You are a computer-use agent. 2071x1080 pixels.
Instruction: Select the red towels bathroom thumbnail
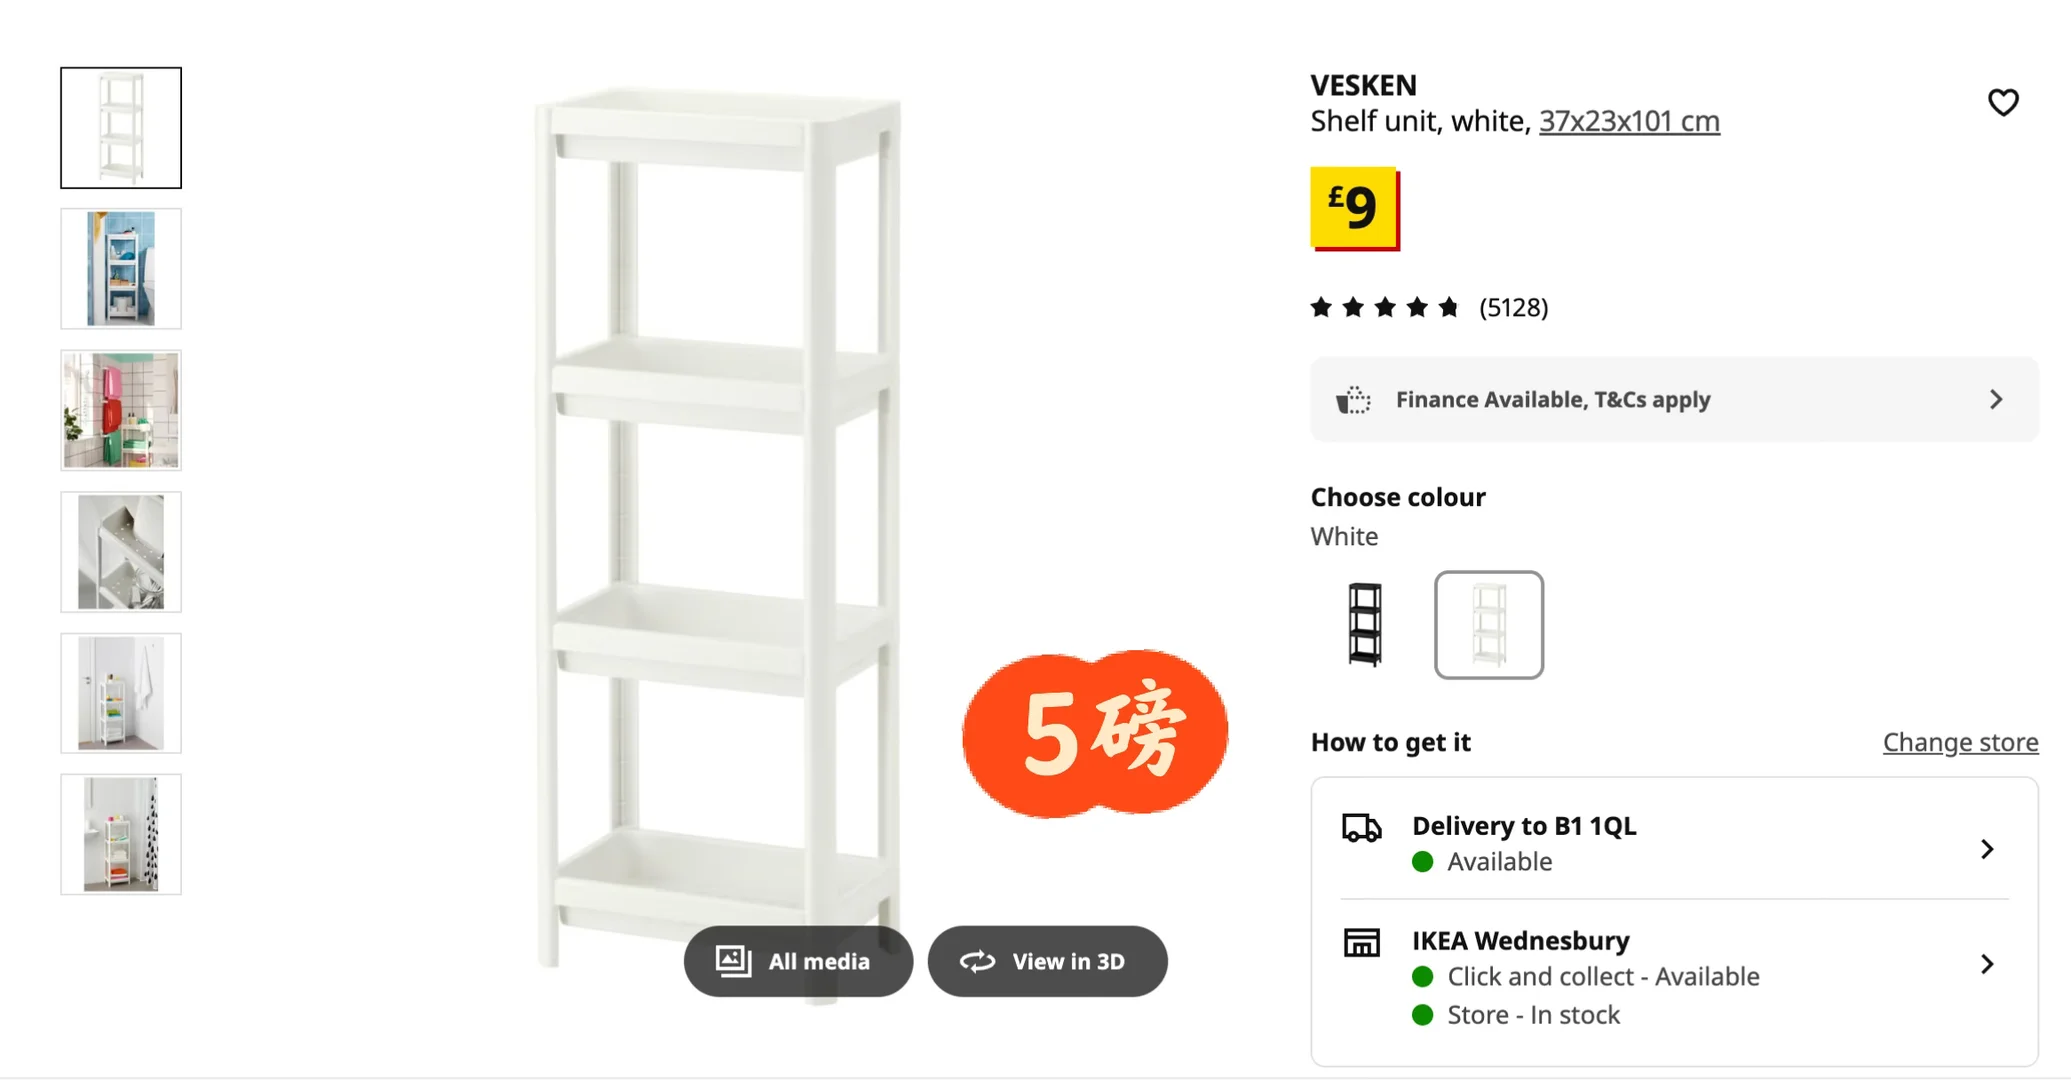121,410
